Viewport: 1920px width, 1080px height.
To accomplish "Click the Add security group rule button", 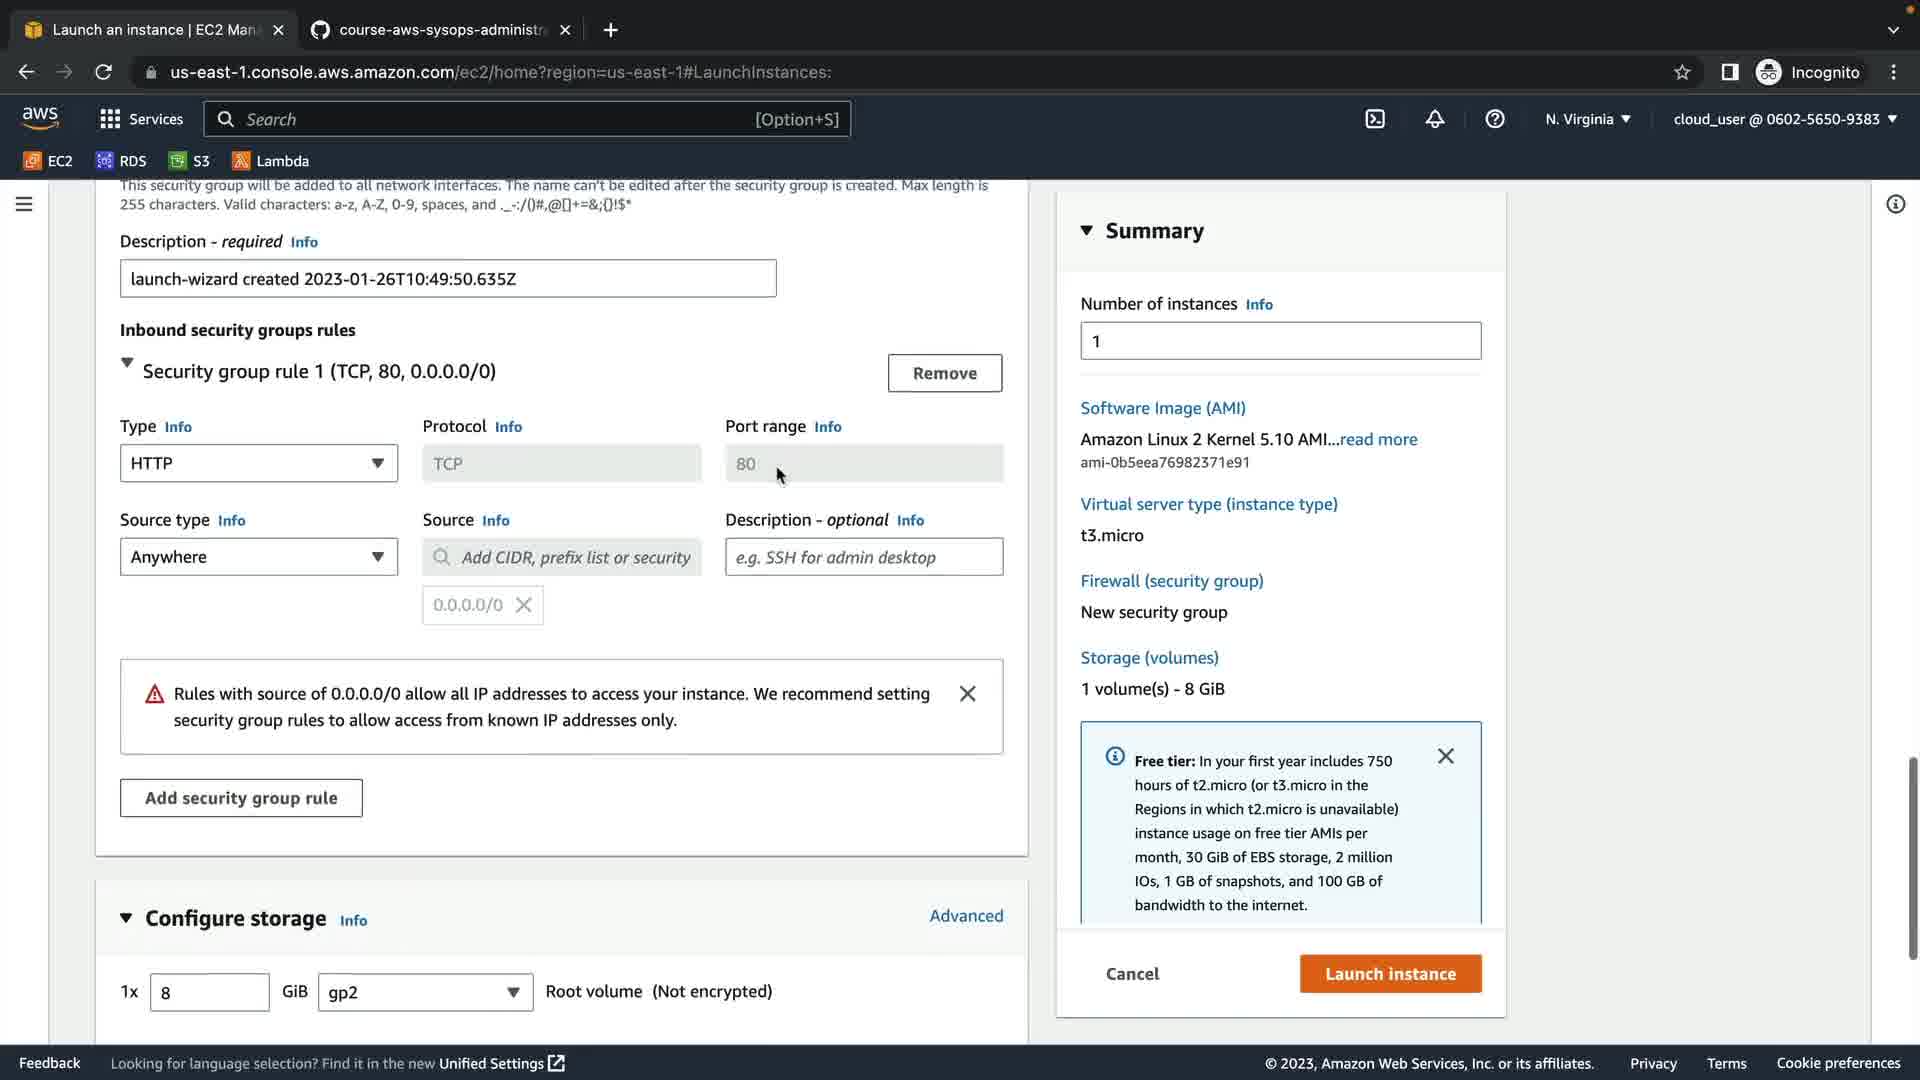I will (241, 798).
